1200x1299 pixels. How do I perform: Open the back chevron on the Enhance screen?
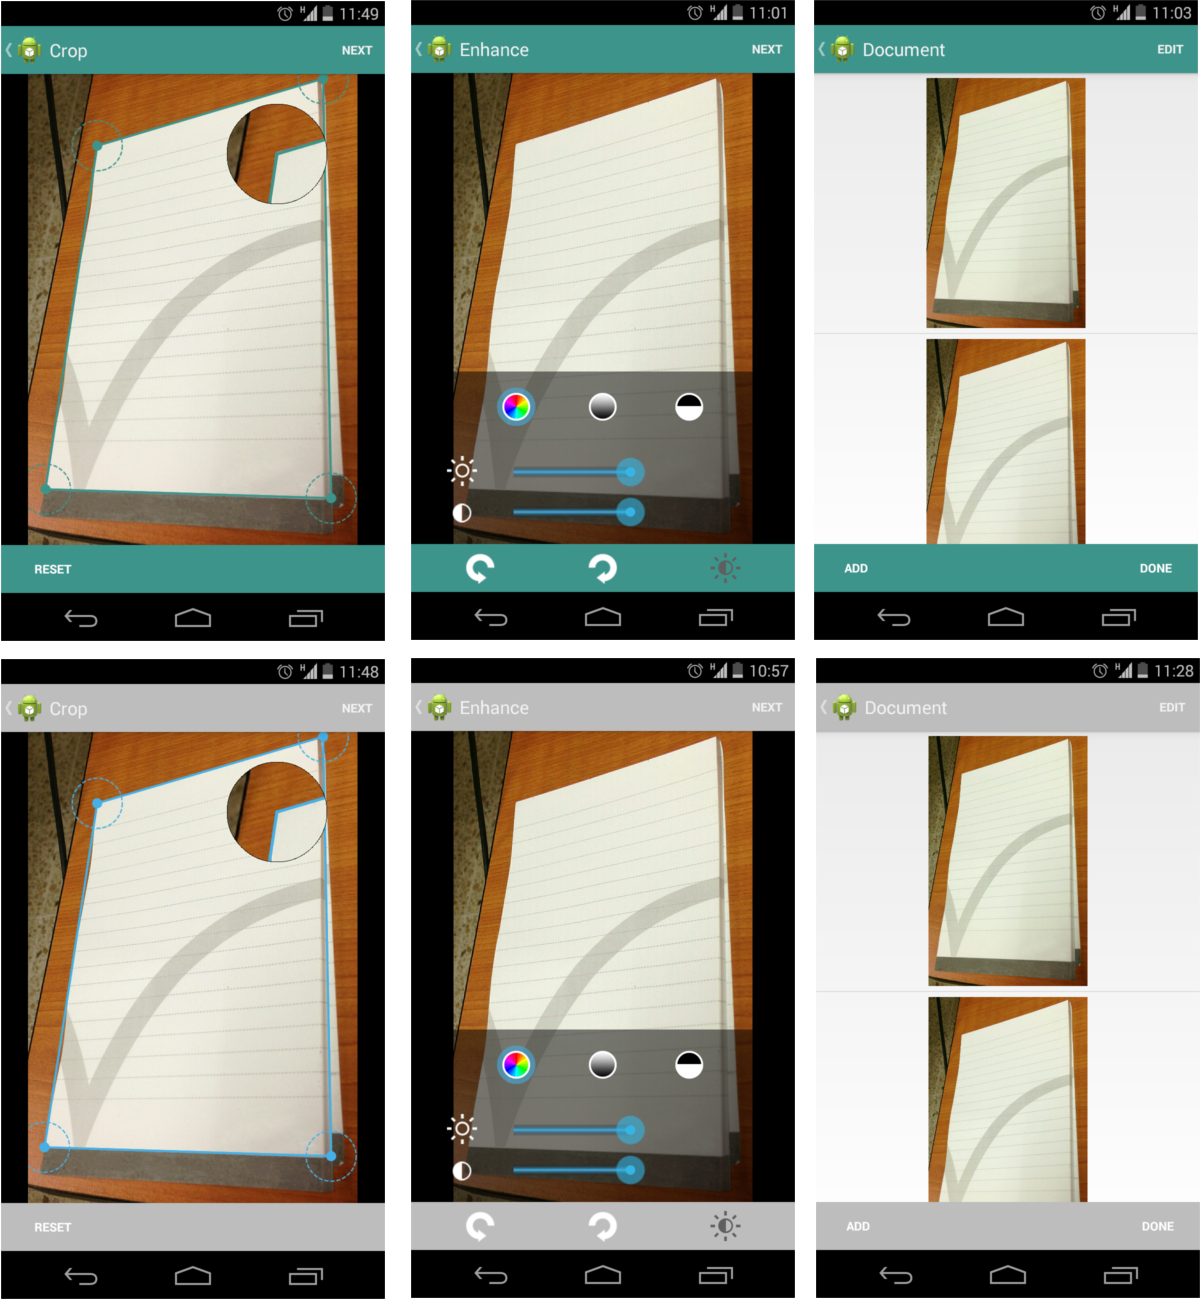(x=417, y=49)
